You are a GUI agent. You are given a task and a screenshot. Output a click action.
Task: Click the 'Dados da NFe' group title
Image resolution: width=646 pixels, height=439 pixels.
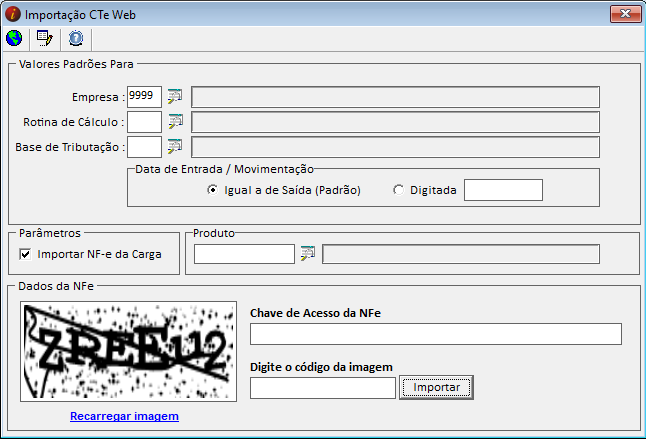[56, 286]
